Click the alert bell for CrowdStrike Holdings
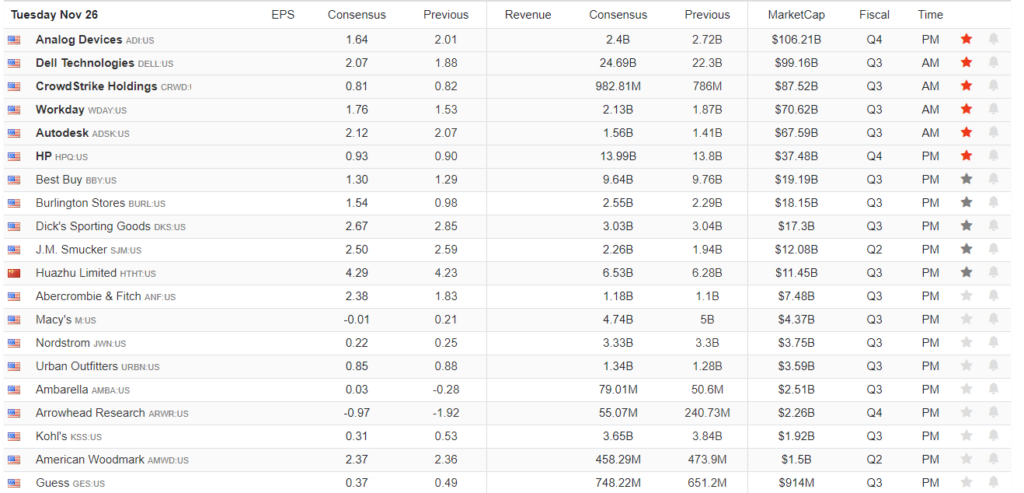Screen dimensions: 1024x493 point(993,86)
